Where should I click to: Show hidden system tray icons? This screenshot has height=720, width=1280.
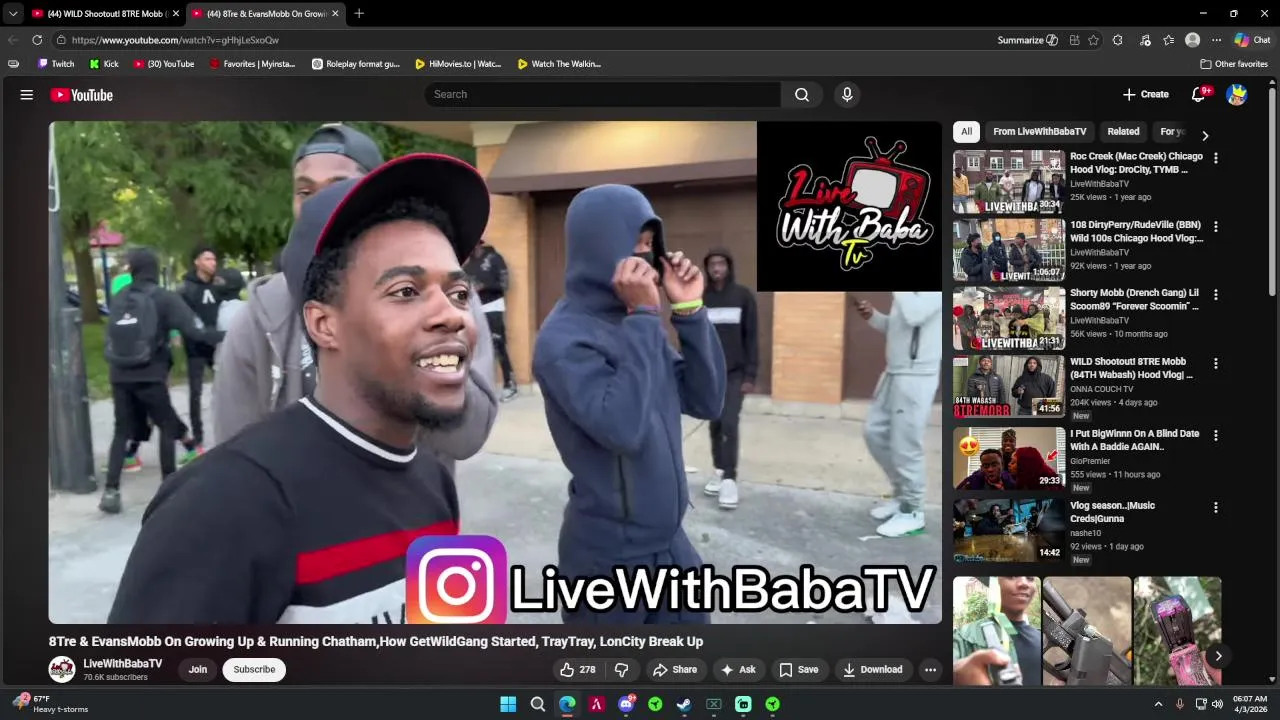[x=1158, y=704]
